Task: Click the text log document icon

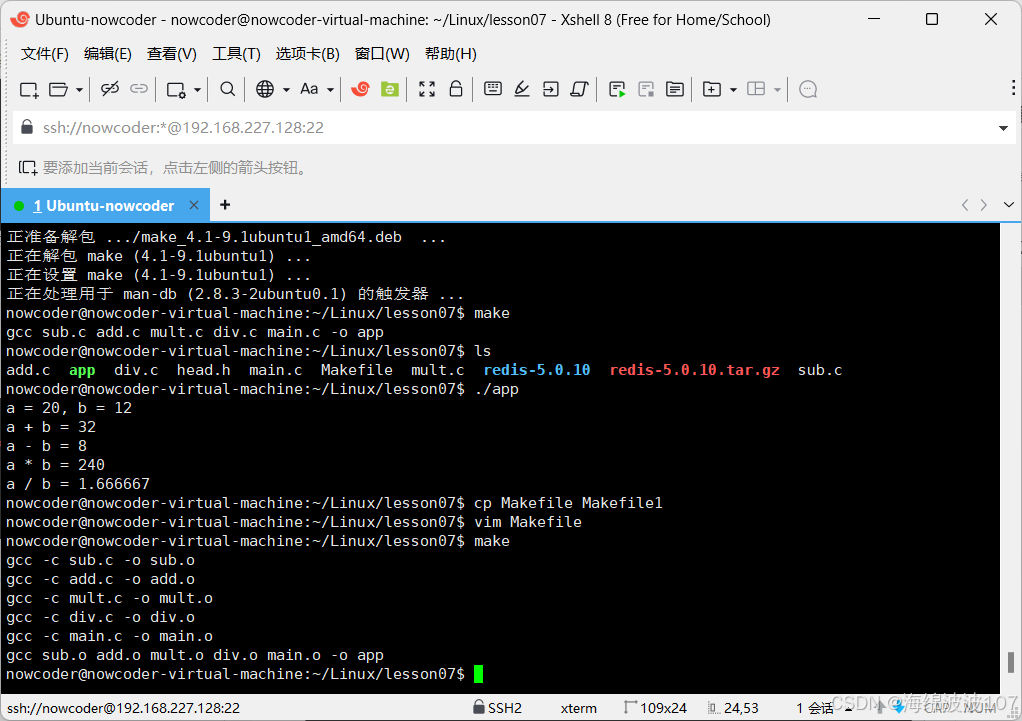Action: coord(675,89)
